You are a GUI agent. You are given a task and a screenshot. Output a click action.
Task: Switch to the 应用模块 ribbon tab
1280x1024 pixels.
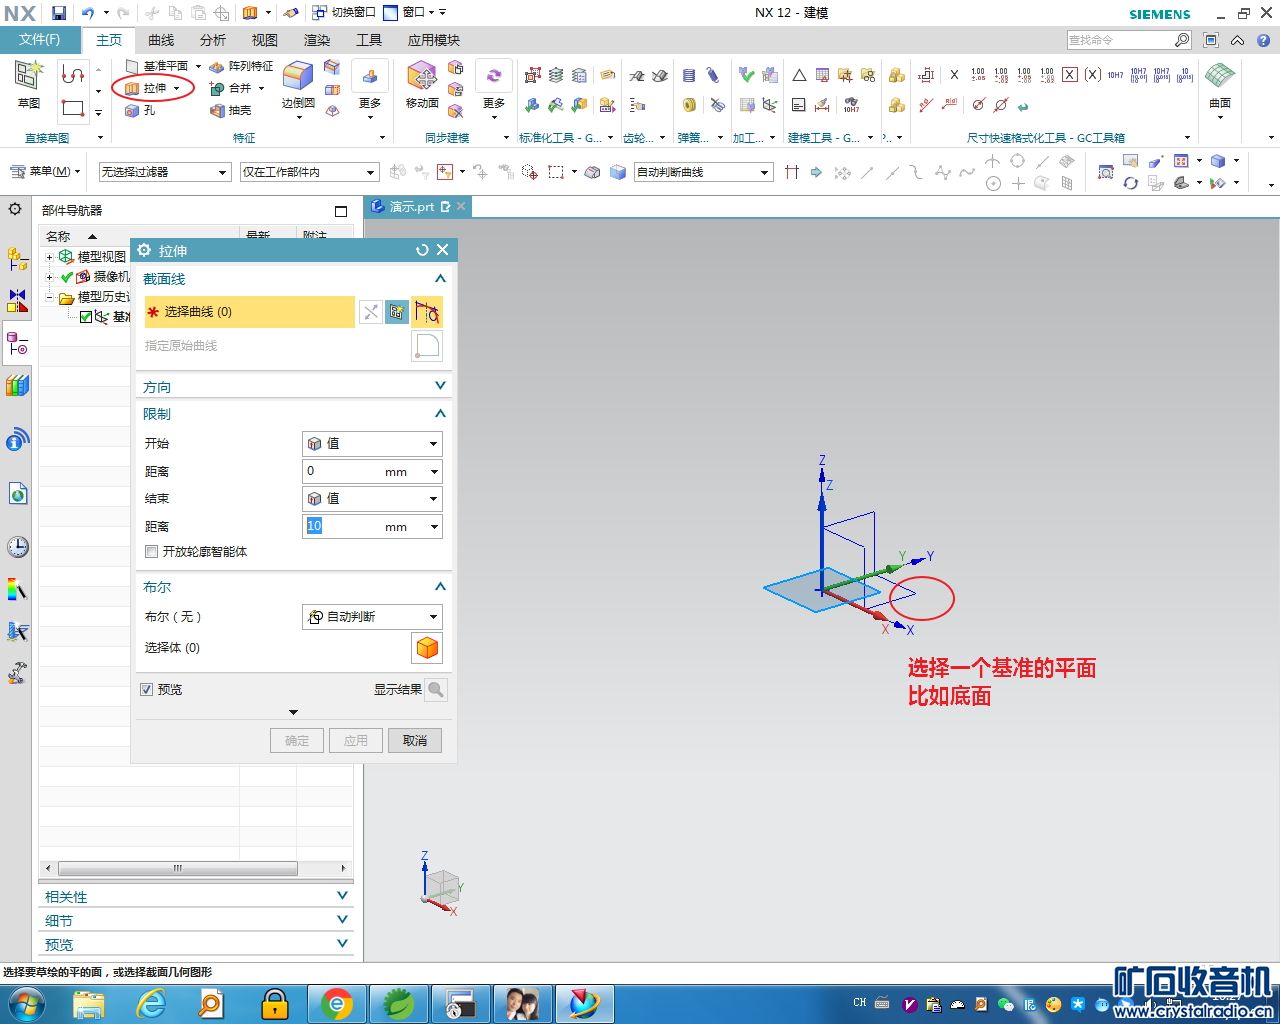[x=434, y=40]
